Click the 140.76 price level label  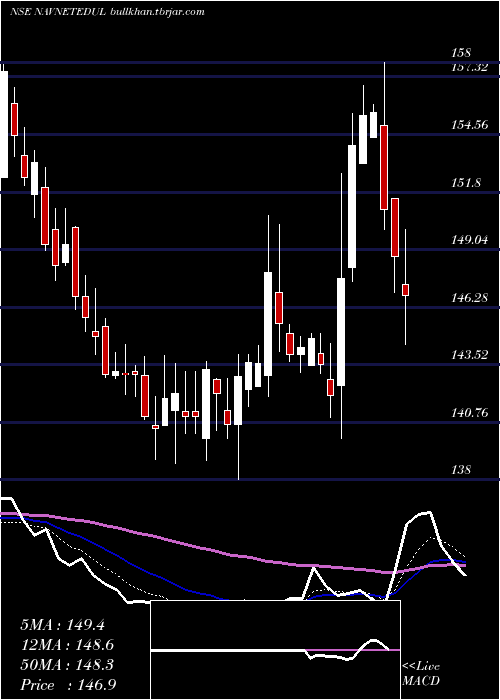[469, 412]
